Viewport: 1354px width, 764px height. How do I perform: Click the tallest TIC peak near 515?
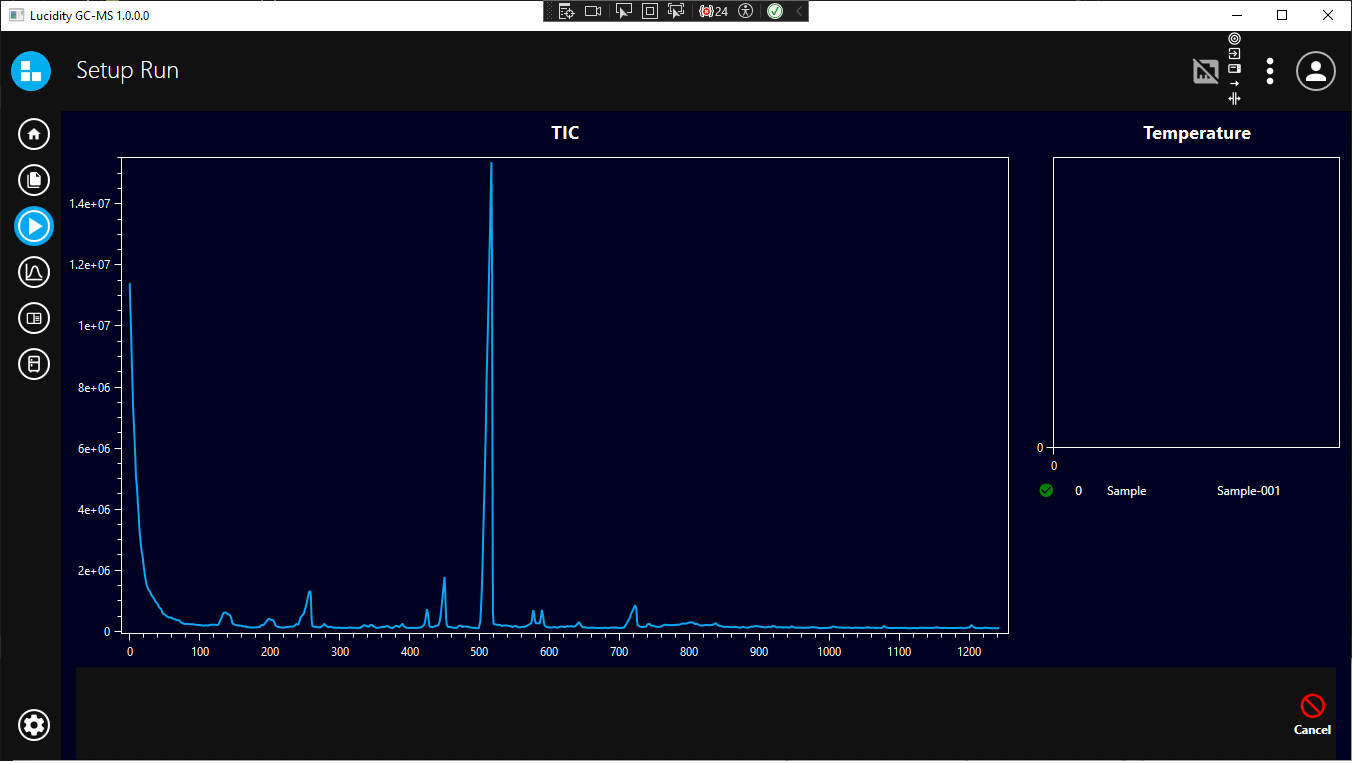click(491, 165)
